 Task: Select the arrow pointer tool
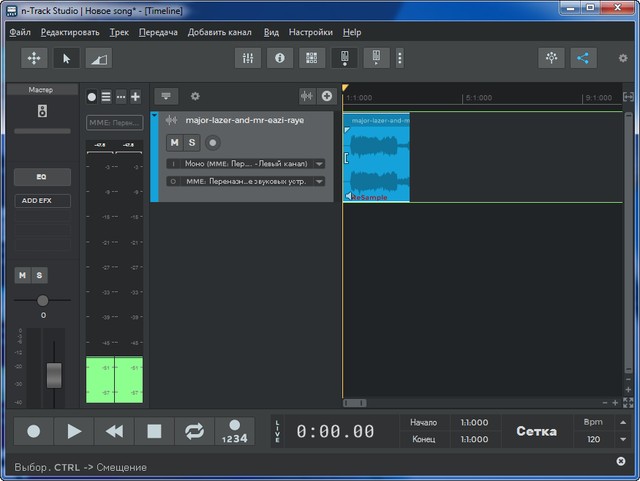click(x=67, y=58)
